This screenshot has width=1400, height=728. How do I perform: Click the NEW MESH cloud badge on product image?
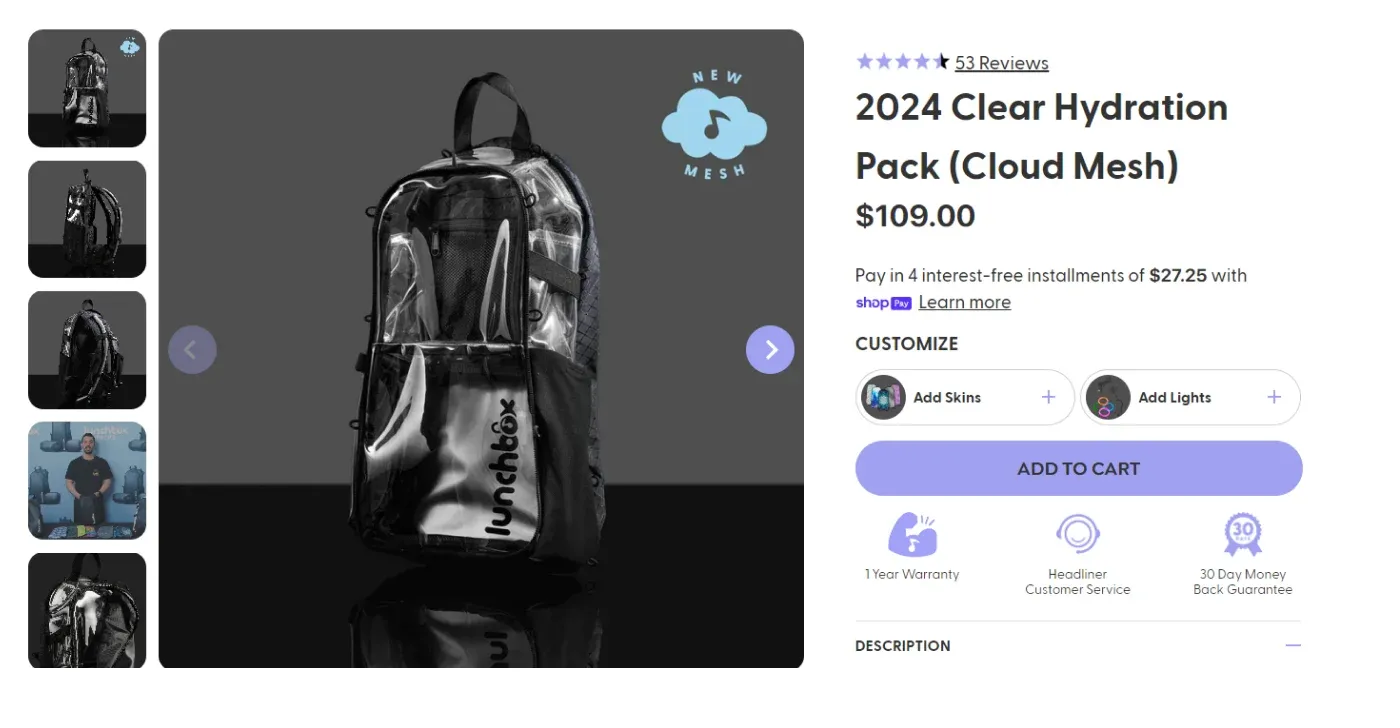click(714, 122)
